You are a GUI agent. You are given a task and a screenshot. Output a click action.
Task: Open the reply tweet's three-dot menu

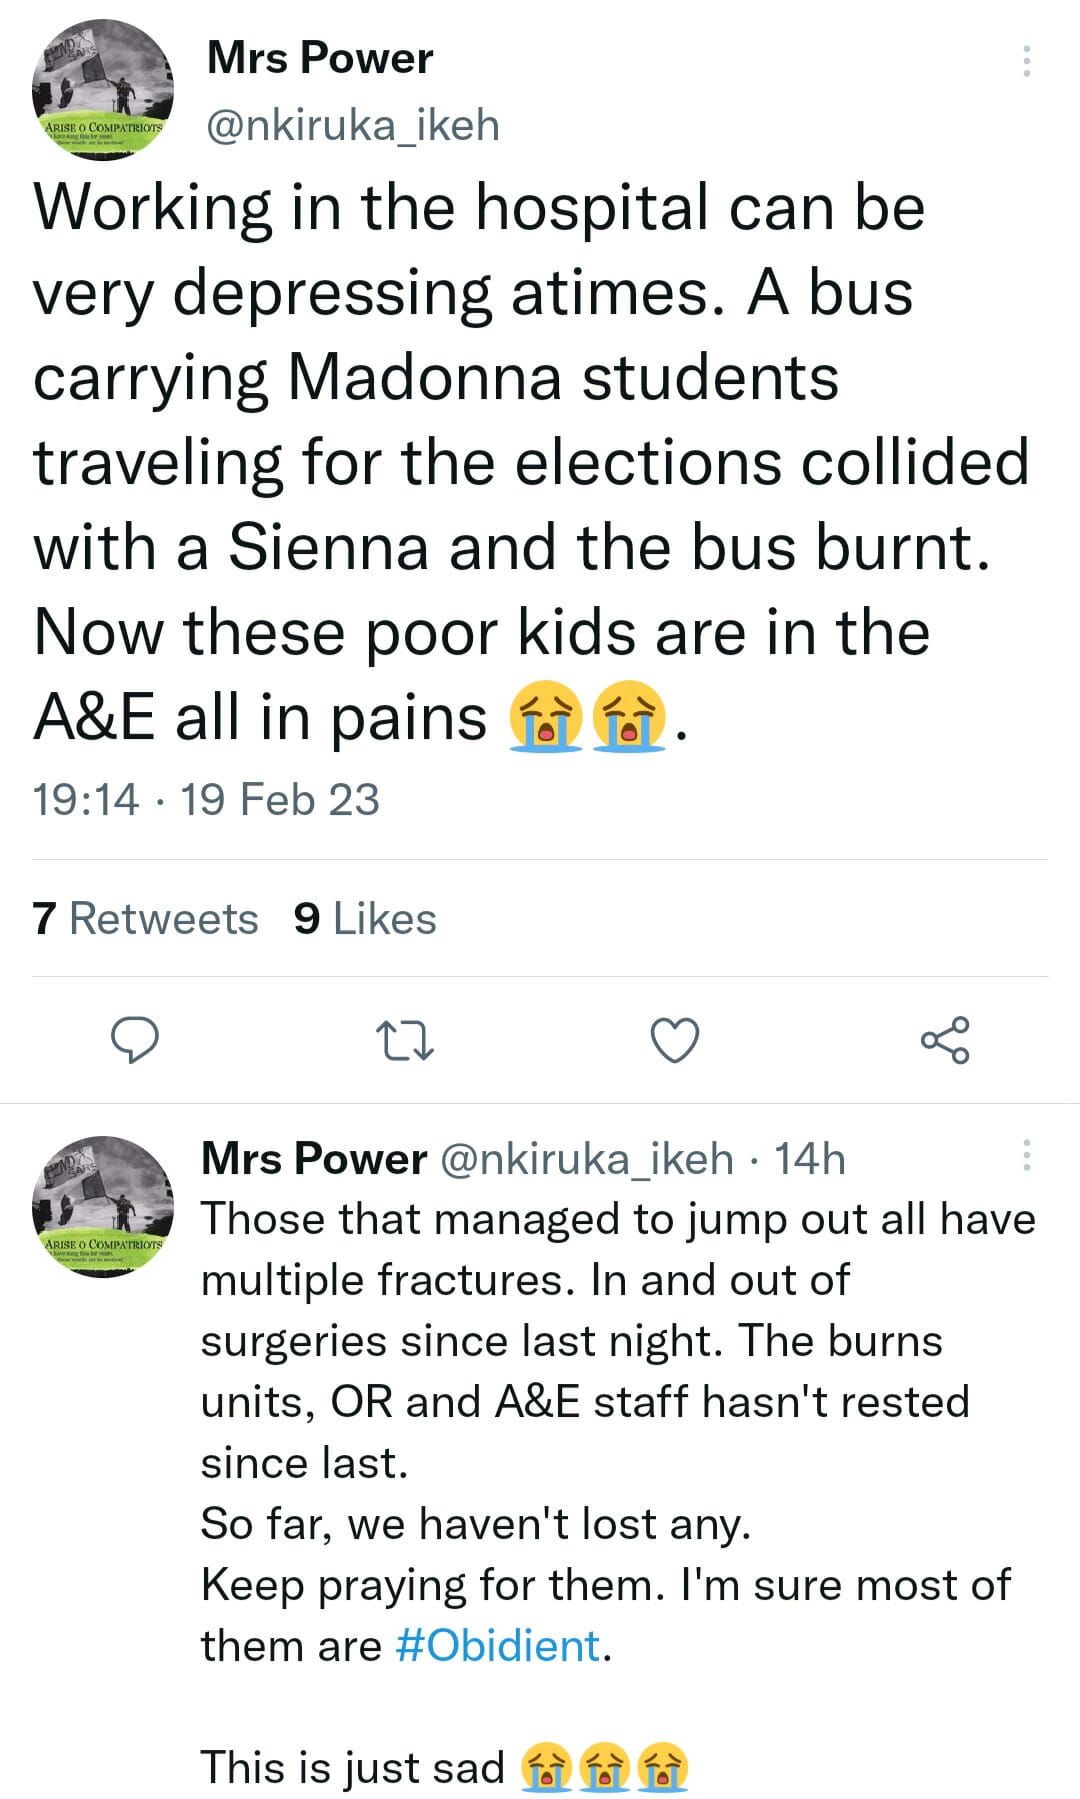(1026, 1155)
